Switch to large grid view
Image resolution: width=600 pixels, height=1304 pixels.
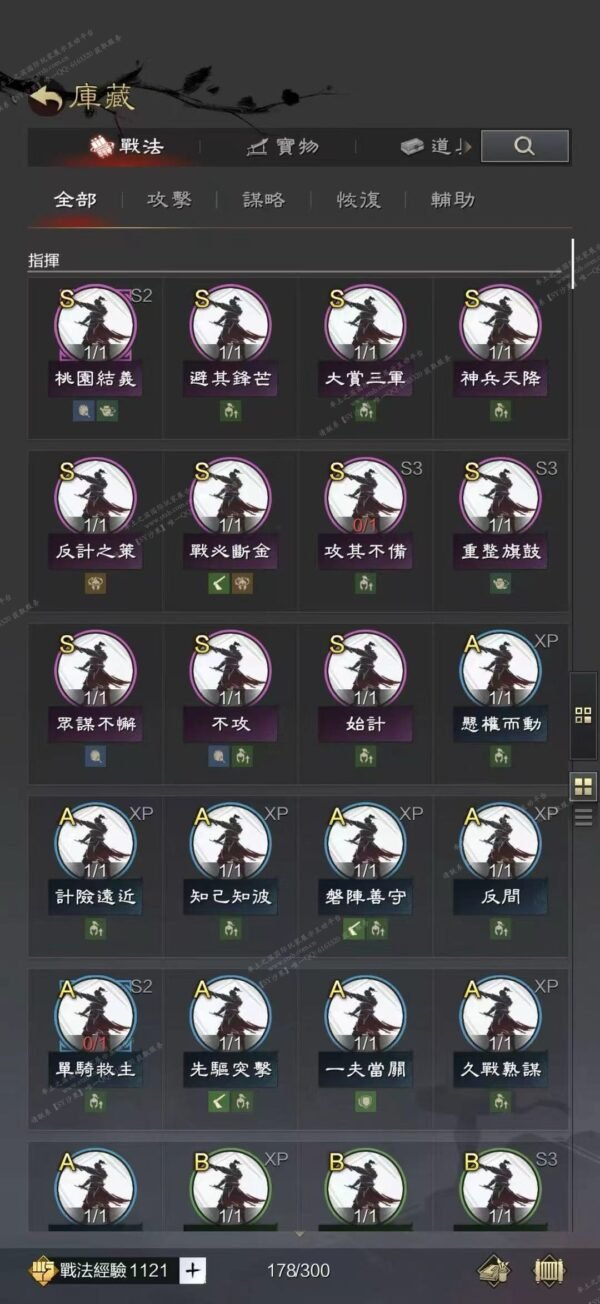pos(583,786)
